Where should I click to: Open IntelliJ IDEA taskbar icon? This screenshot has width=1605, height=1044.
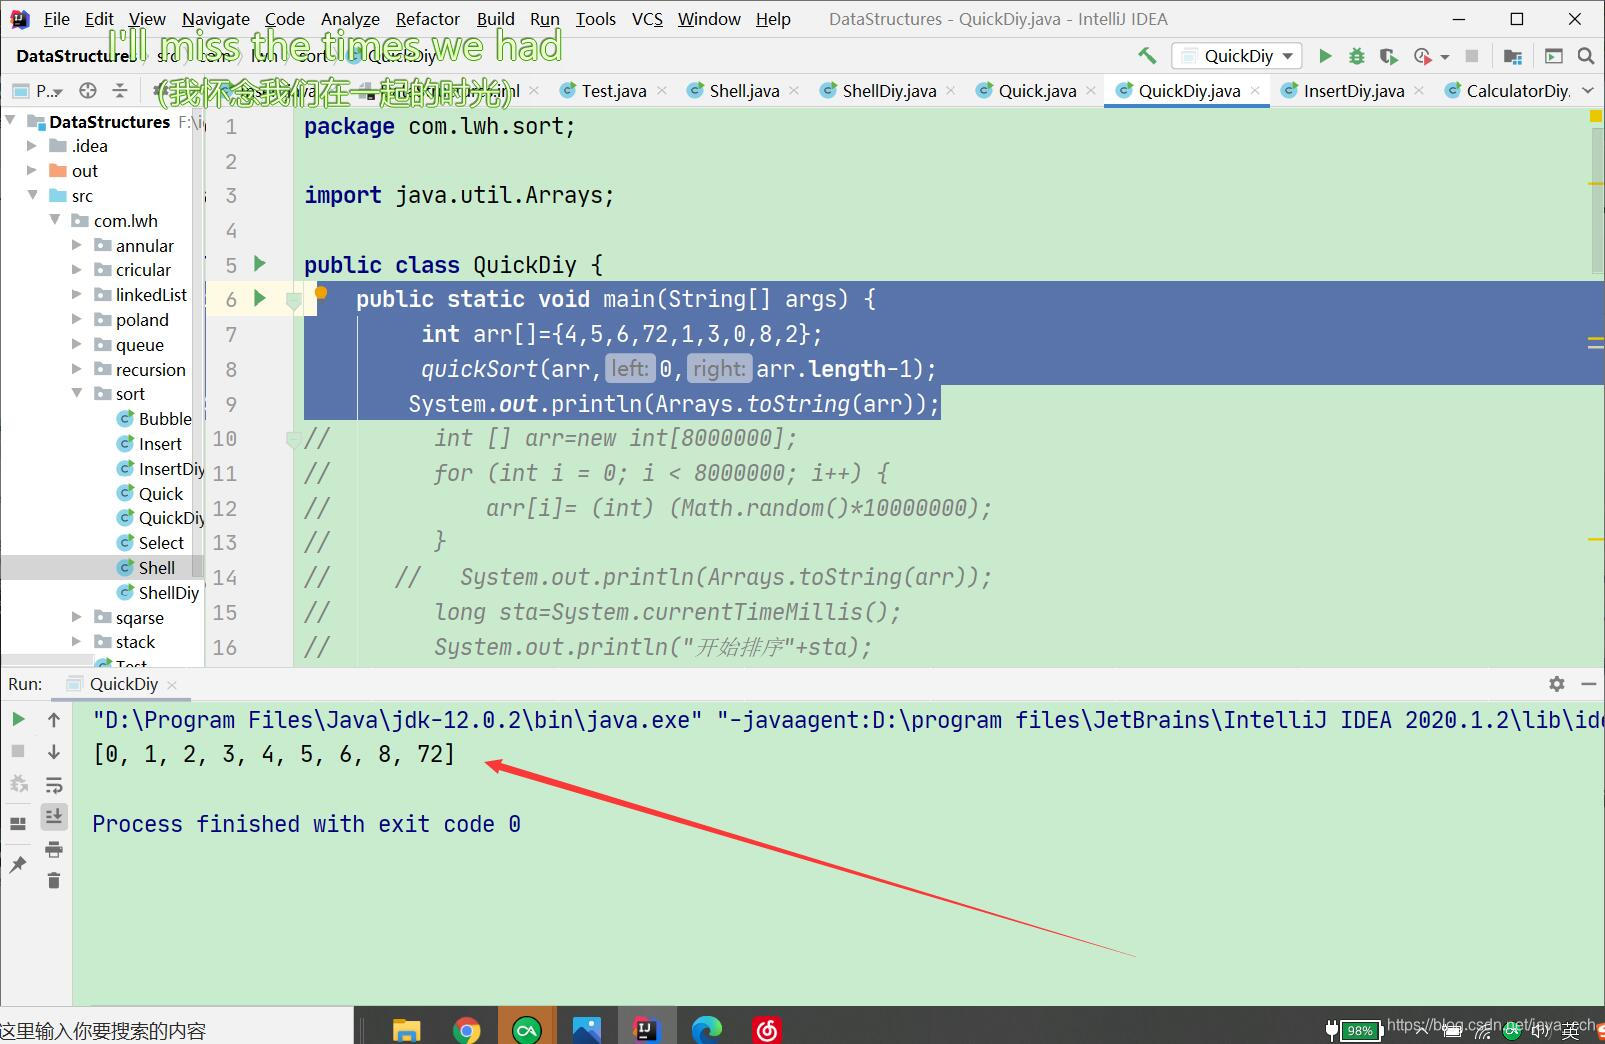tap(647, 1029)
